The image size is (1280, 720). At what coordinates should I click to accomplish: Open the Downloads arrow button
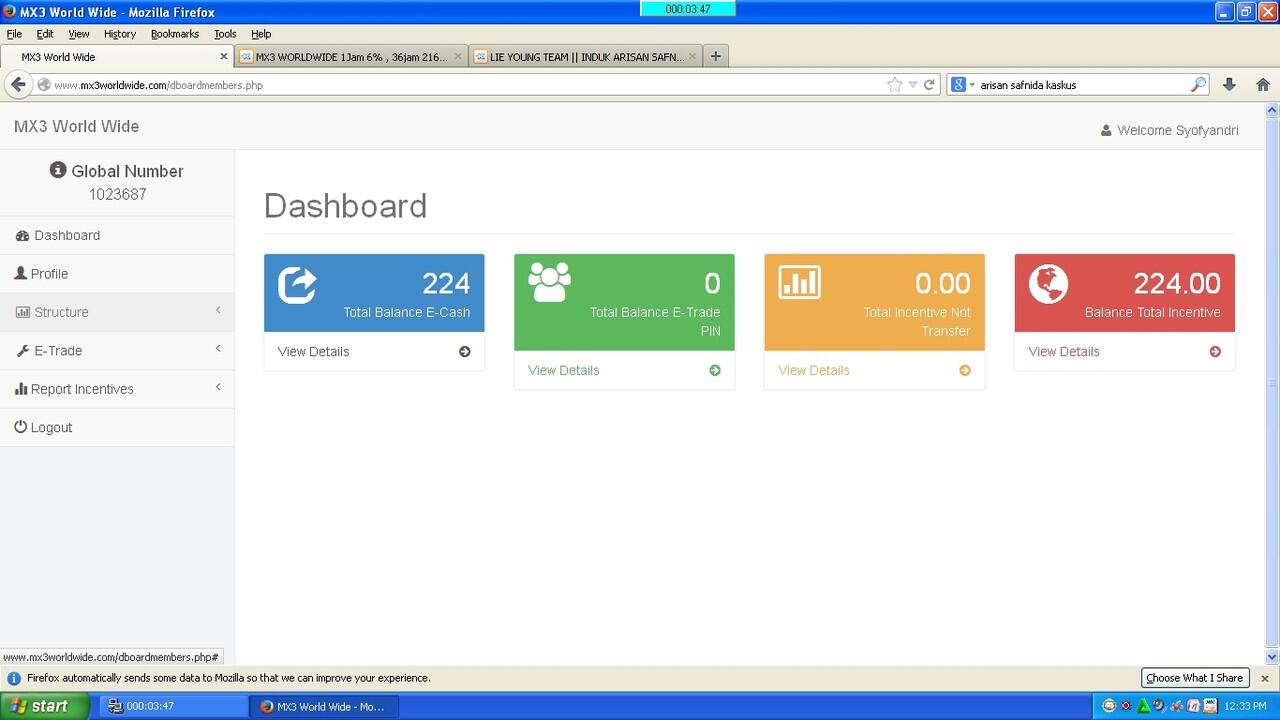click(1229, 85)
